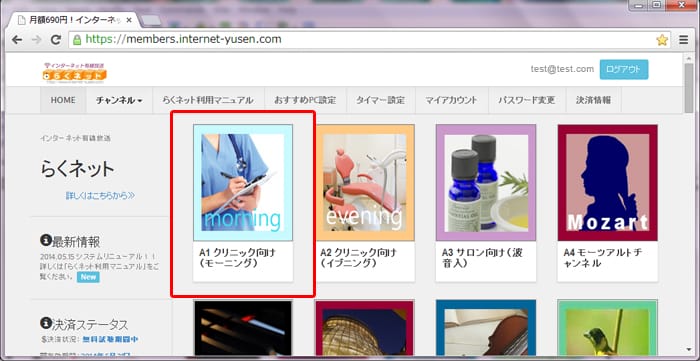Click the info icon beside 決済ステータス
Viewport: 700px width, 361px height.
(45, 323)
